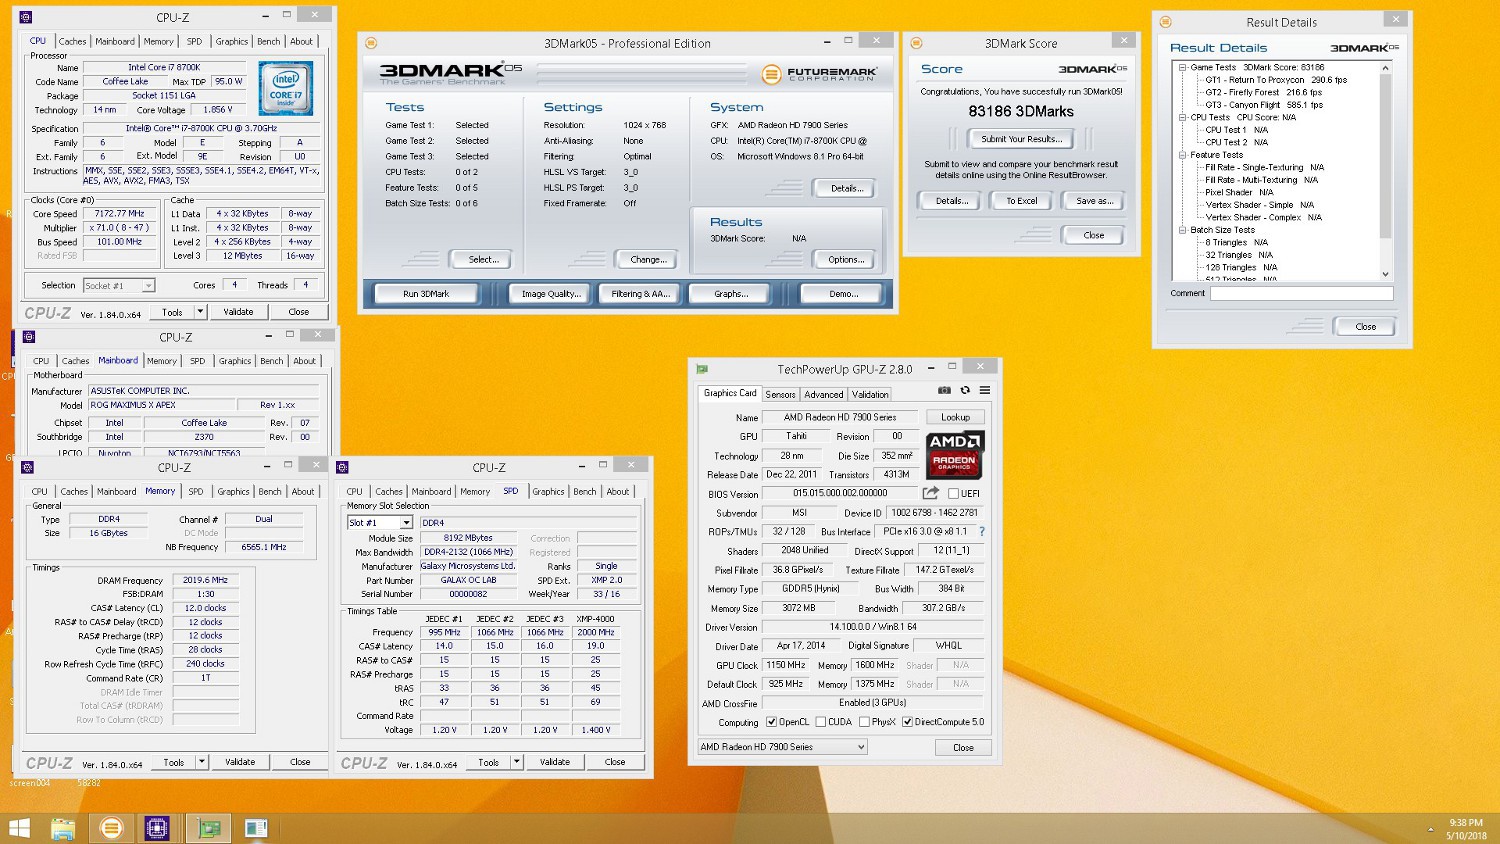Take a GPU-Z screenshot with the camera icon
This screenshot has height=844, width=1500.
point(944,390)
